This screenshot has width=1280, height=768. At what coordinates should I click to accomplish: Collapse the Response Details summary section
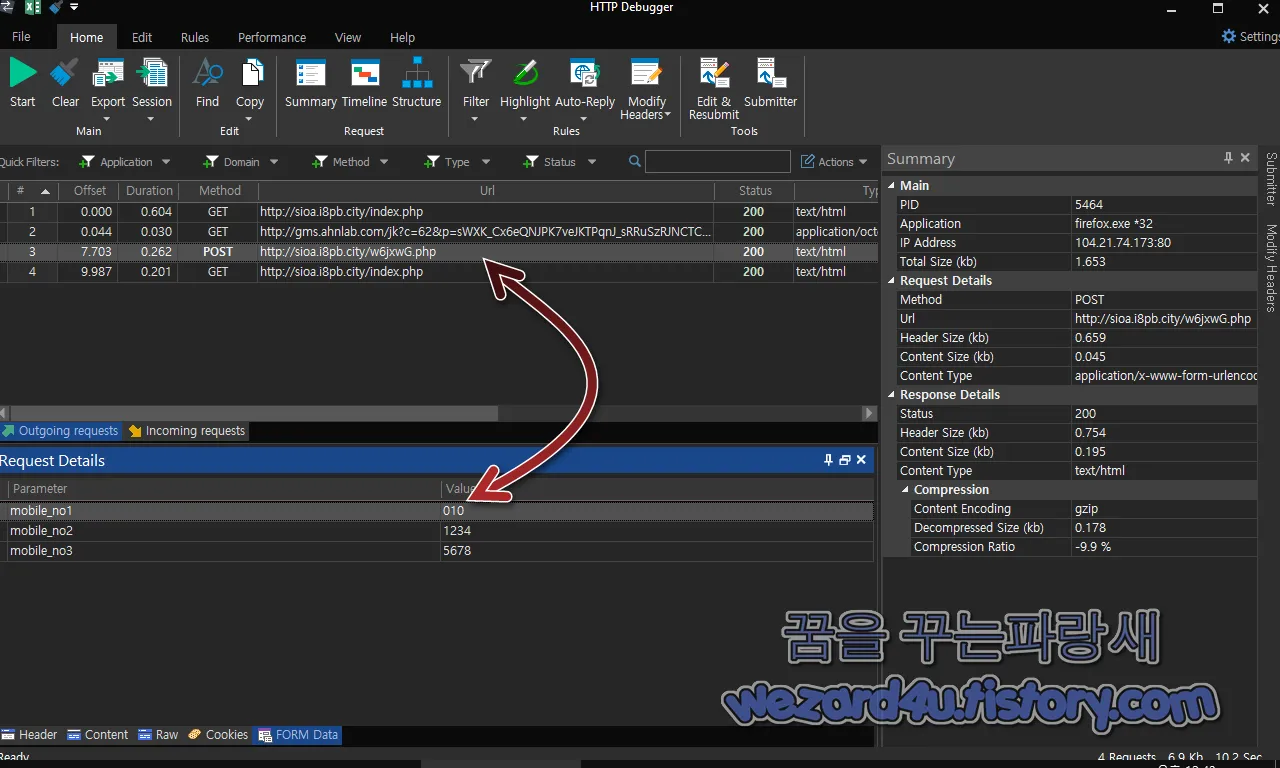point(893,394)
